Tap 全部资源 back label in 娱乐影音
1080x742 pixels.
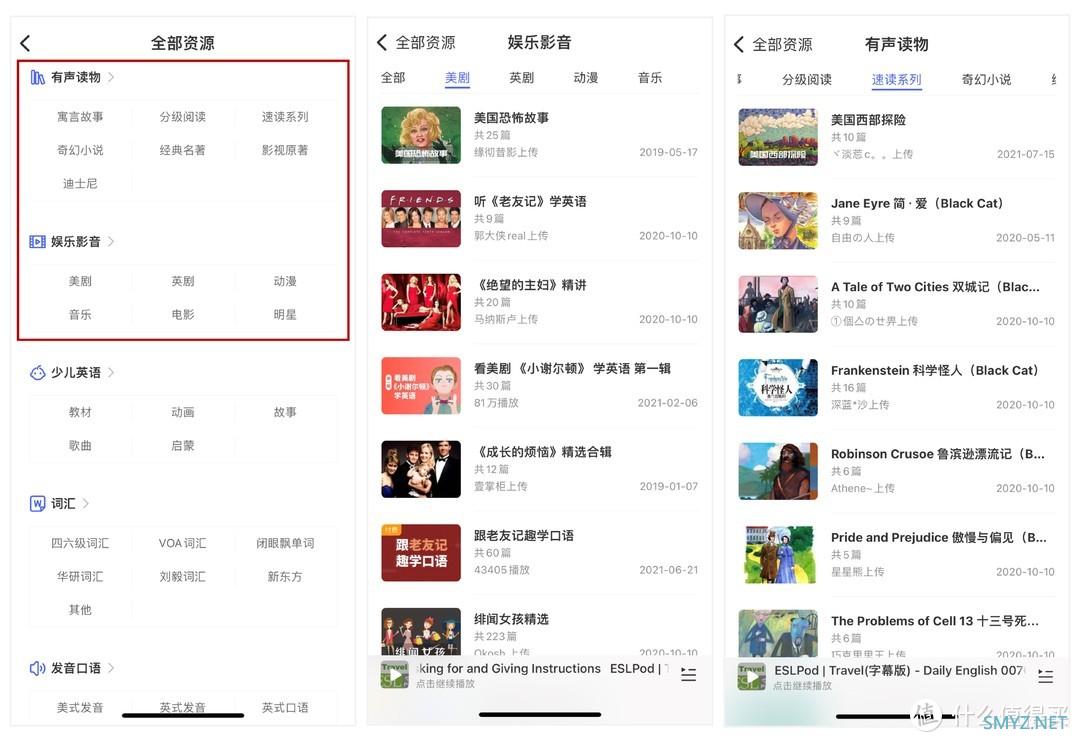coord(425,43)
